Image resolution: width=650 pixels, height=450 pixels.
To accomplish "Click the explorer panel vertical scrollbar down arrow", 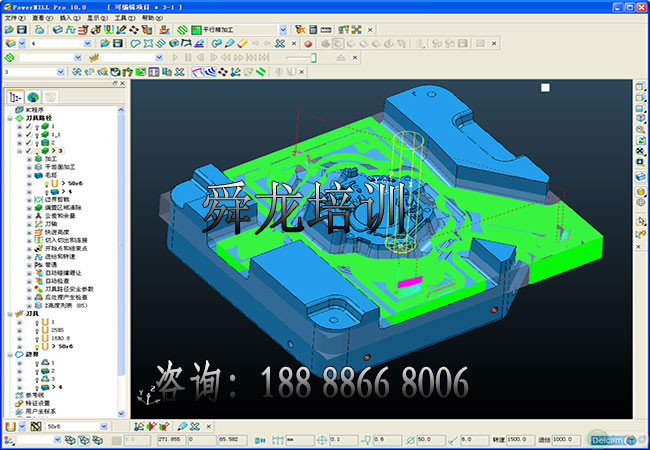I will (121, 413).
